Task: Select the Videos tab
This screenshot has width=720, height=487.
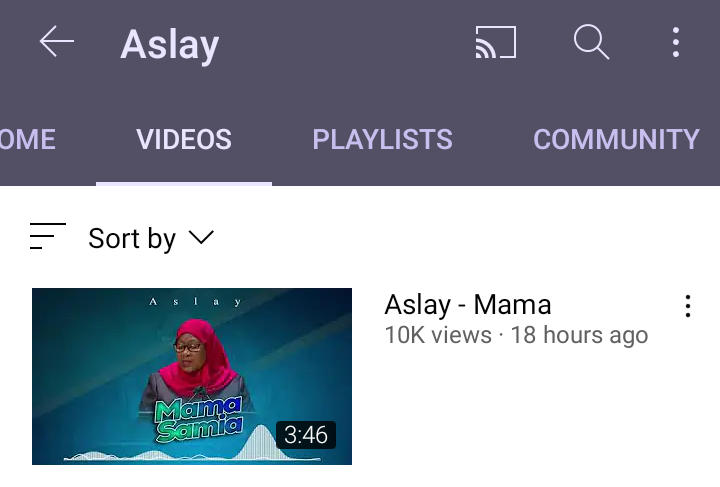Action: pyautogui.click(x=184, y=139)
